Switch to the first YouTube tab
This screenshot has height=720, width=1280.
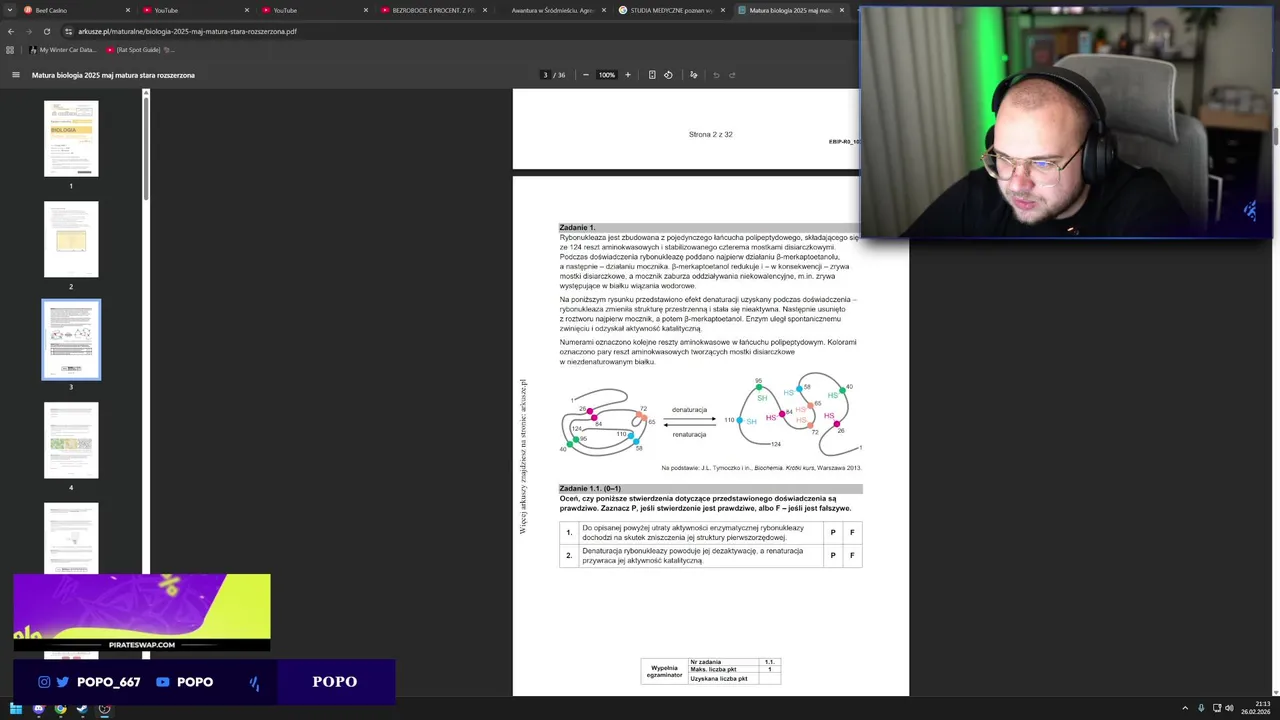[x=195, y=10]
